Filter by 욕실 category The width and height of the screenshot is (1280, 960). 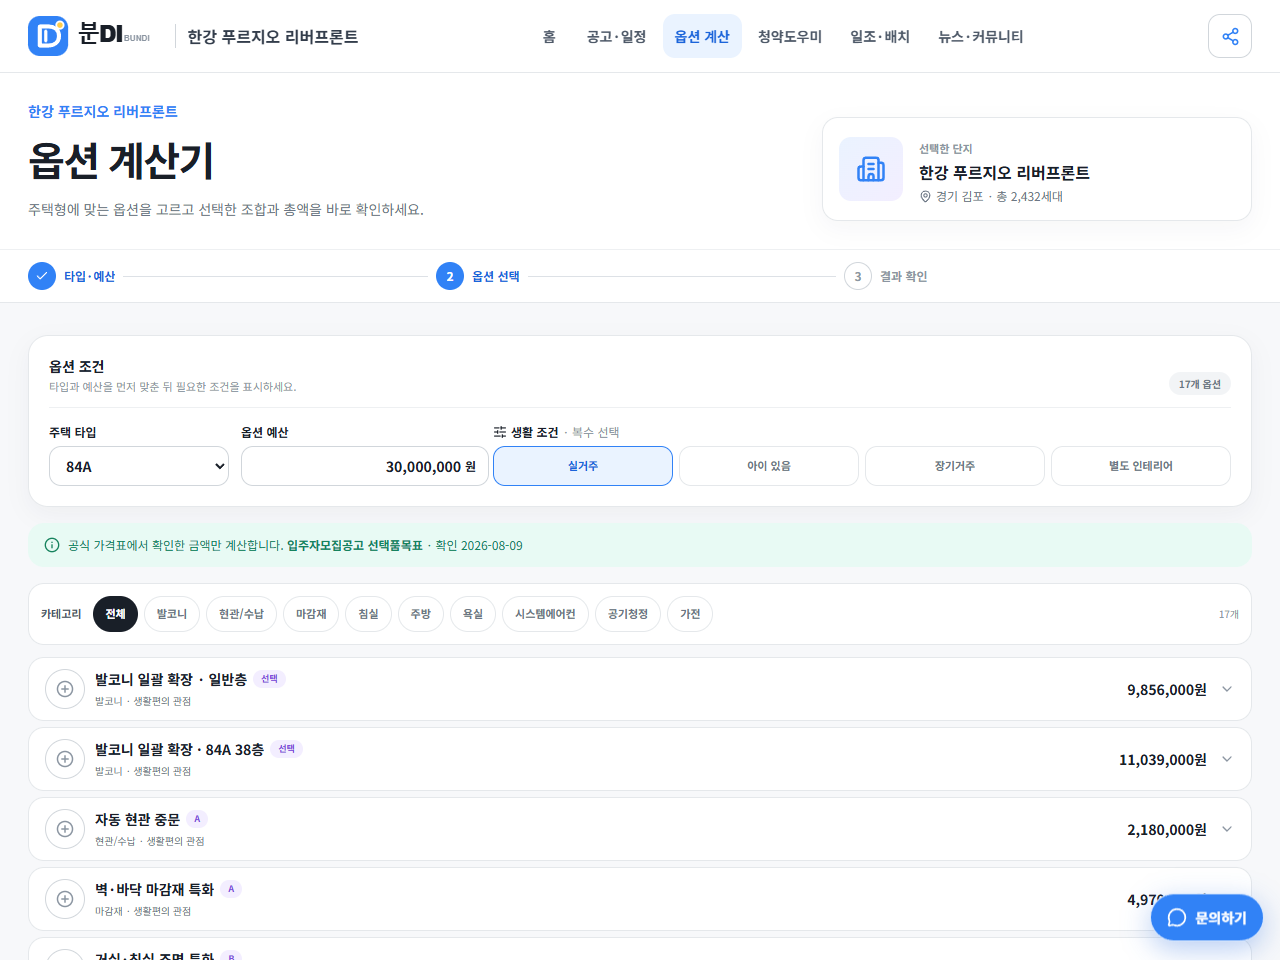tap(473, 614)
